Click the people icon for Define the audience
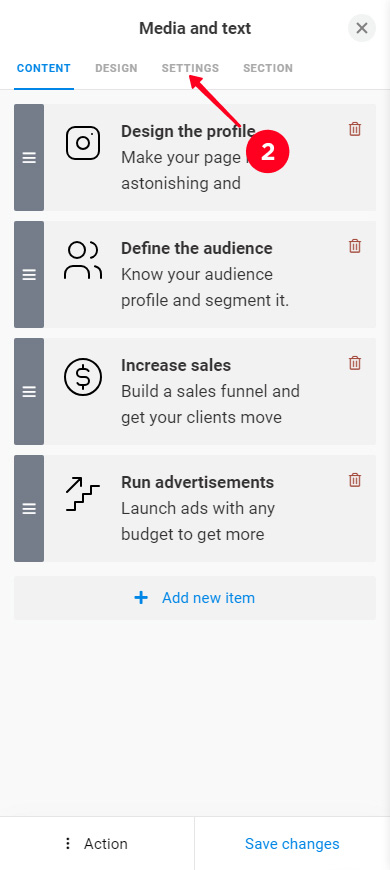This screenshot has width=390, height=870. [x=83, y=260]
